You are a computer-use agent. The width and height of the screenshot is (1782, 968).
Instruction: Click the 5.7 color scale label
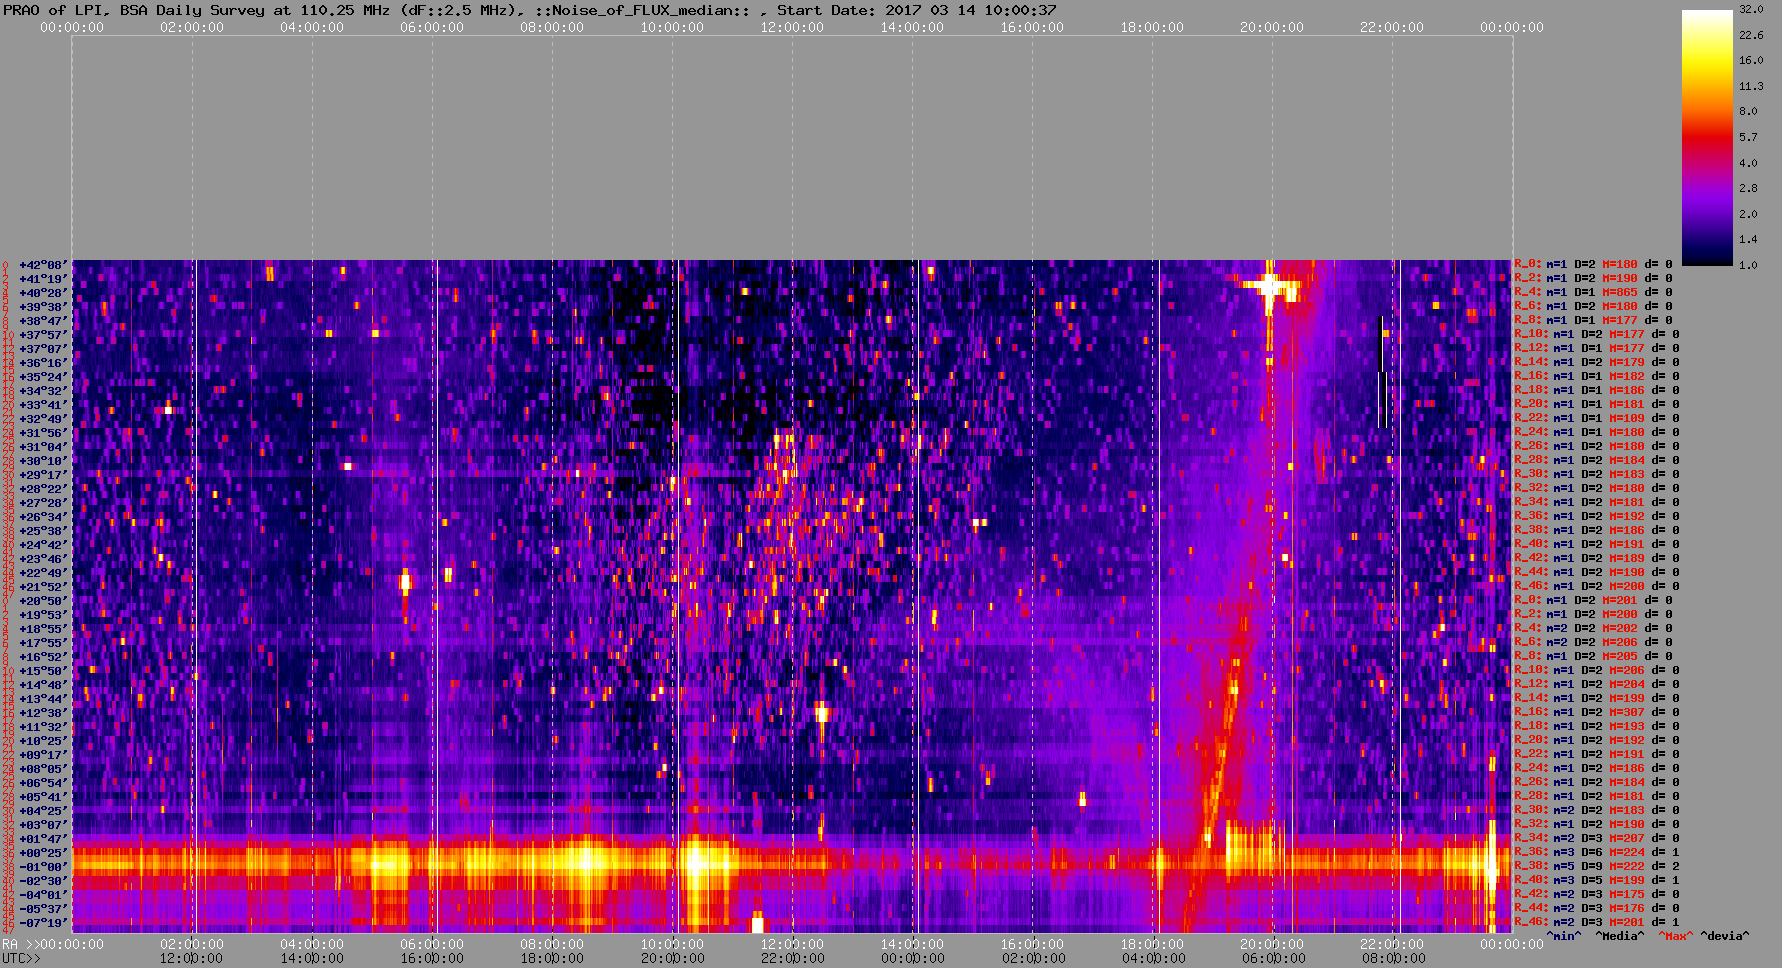coord(1748,137)
